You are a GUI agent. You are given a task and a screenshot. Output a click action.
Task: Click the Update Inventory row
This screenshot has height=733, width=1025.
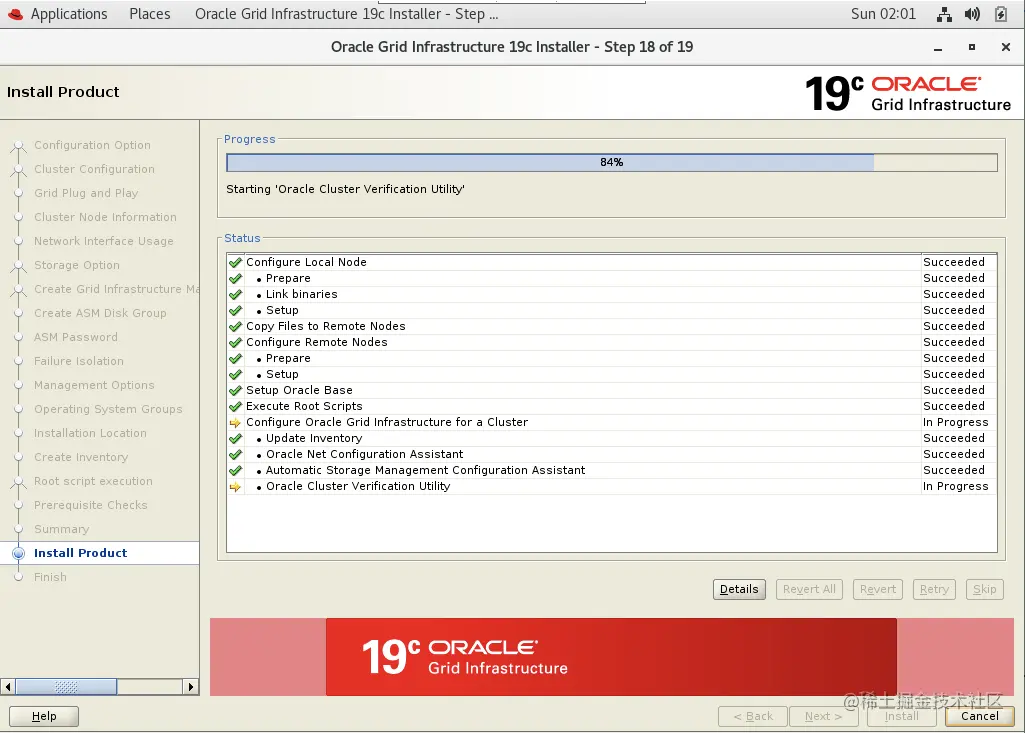click(x=611, y=438)
